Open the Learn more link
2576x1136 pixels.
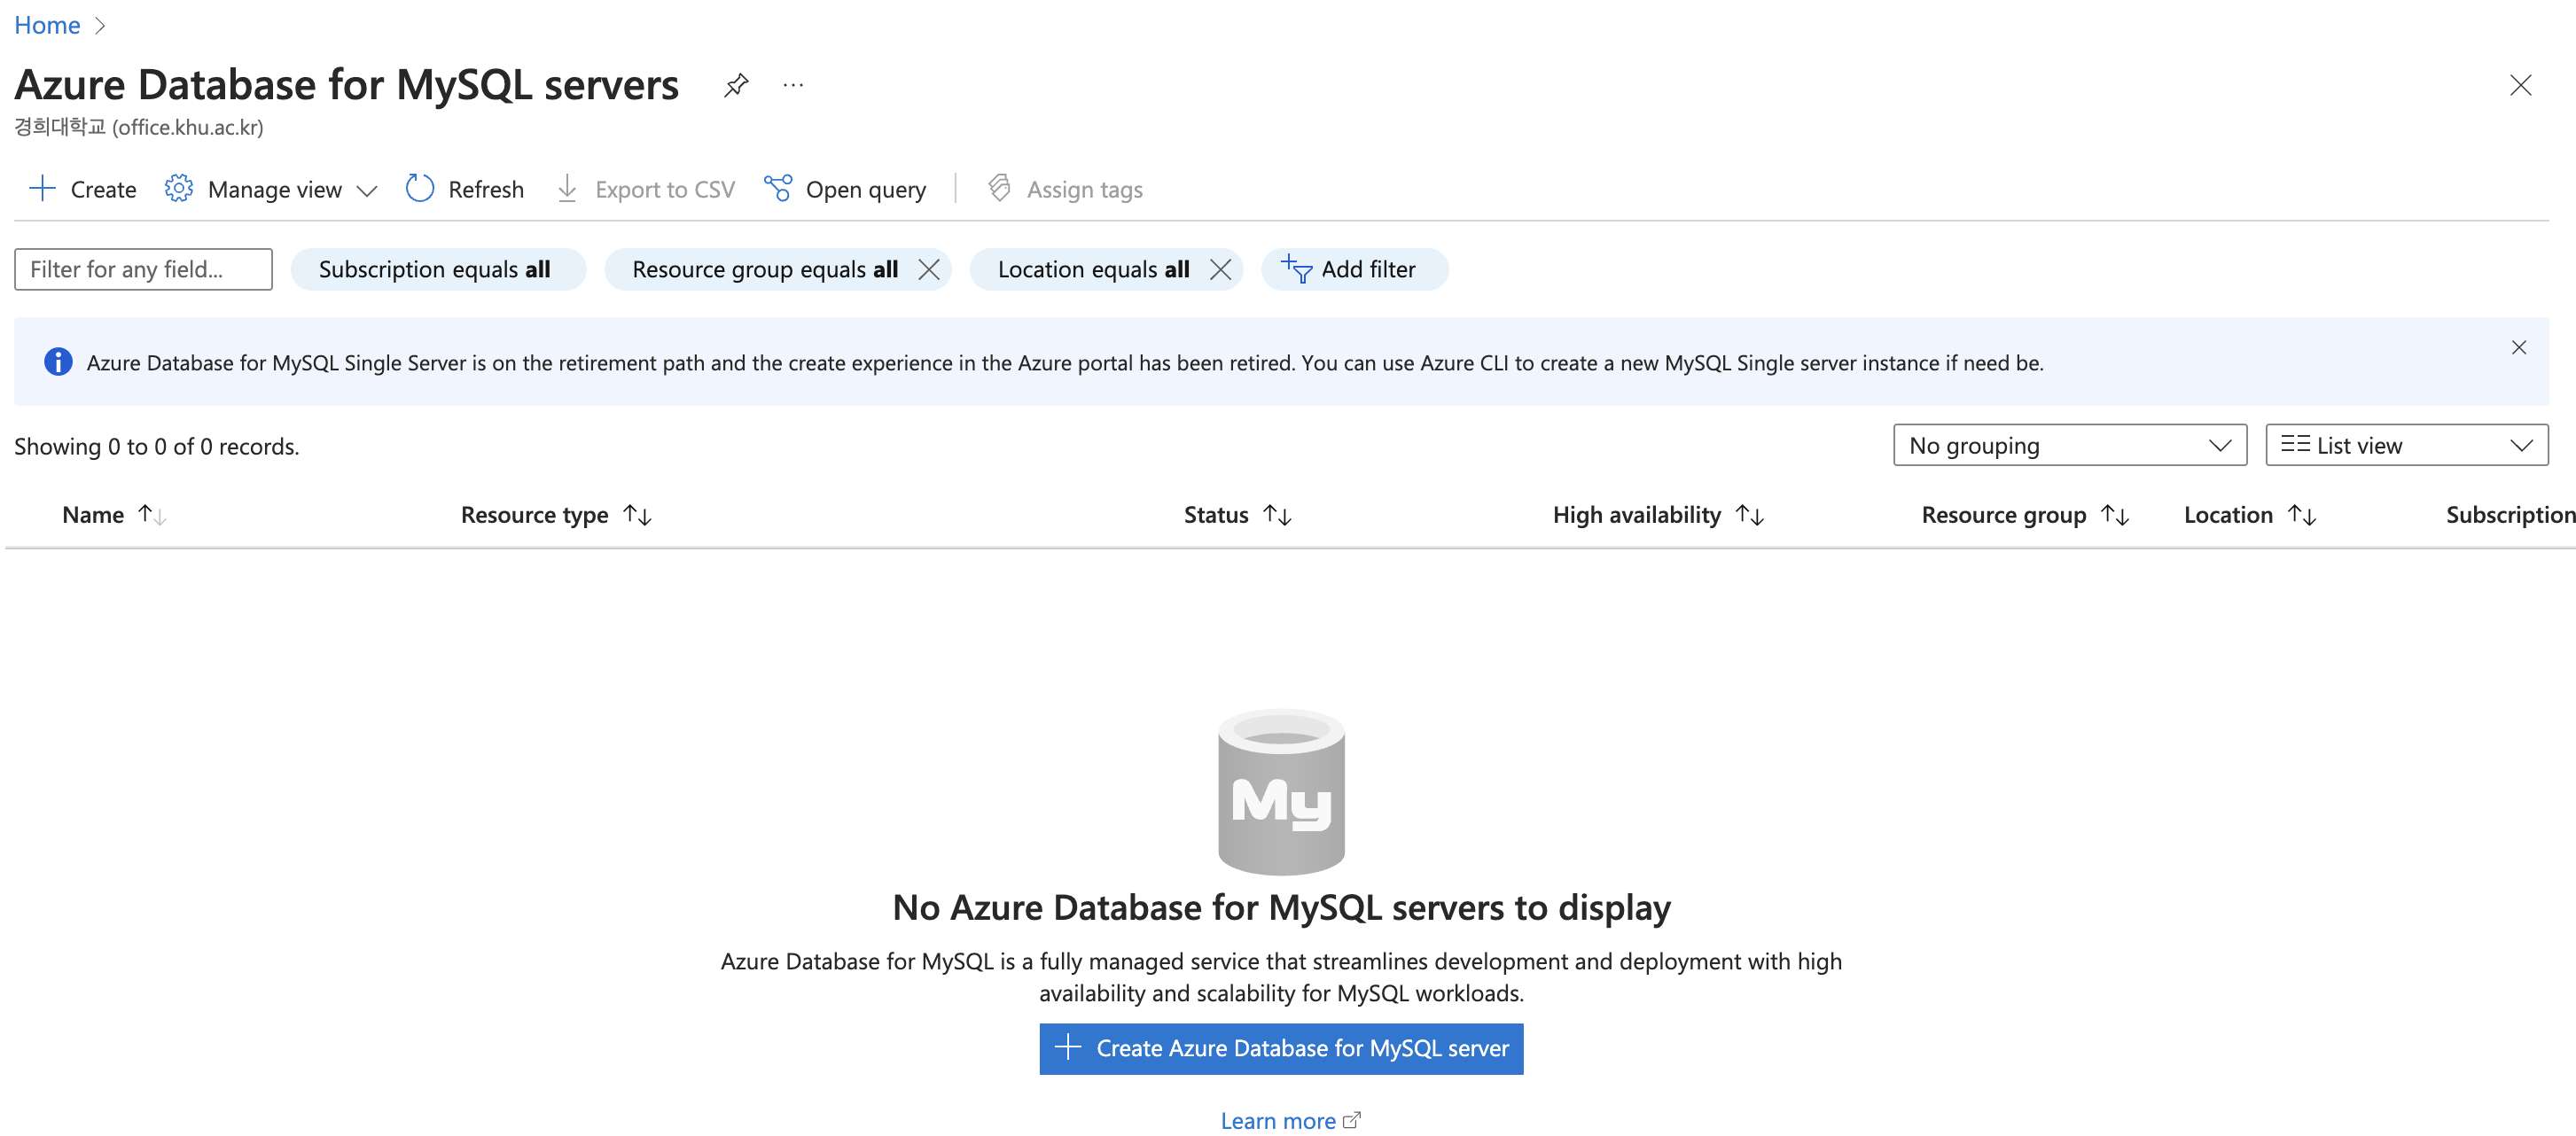click(x=1290, y=1120)
